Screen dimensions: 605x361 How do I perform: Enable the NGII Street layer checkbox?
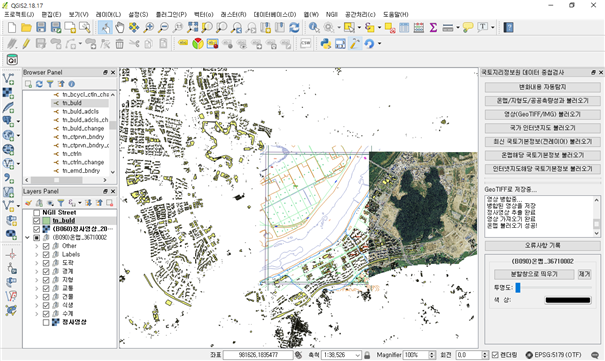click(x=37, y=213)
